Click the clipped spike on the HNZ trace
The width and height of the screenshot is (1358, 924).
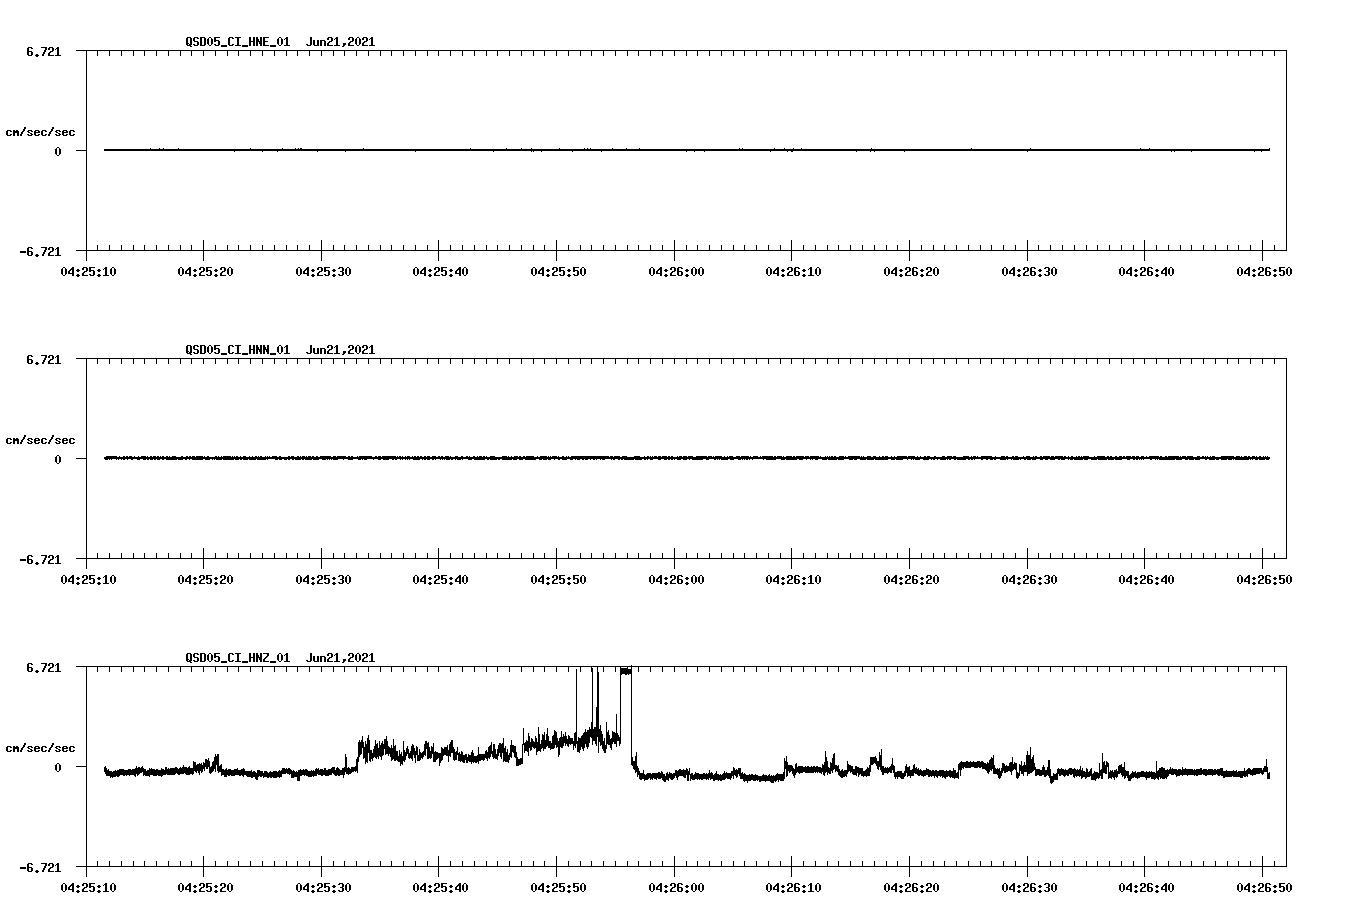coord(626,671)
